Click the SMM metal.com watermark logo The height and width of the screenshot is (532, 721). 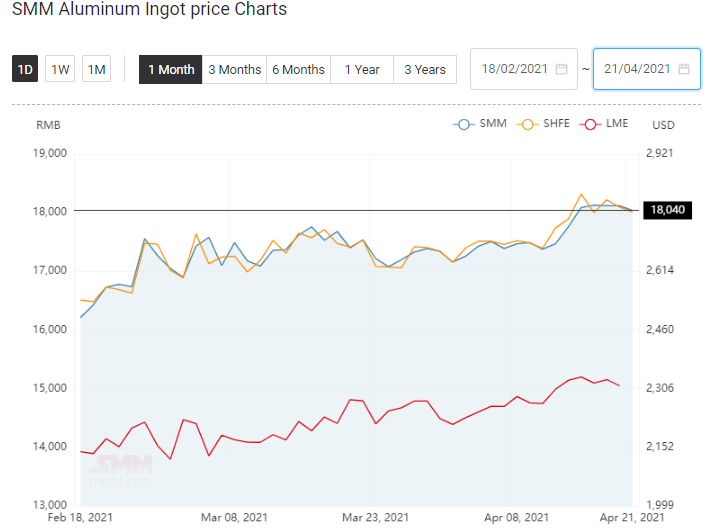click(x=120, y=470)
